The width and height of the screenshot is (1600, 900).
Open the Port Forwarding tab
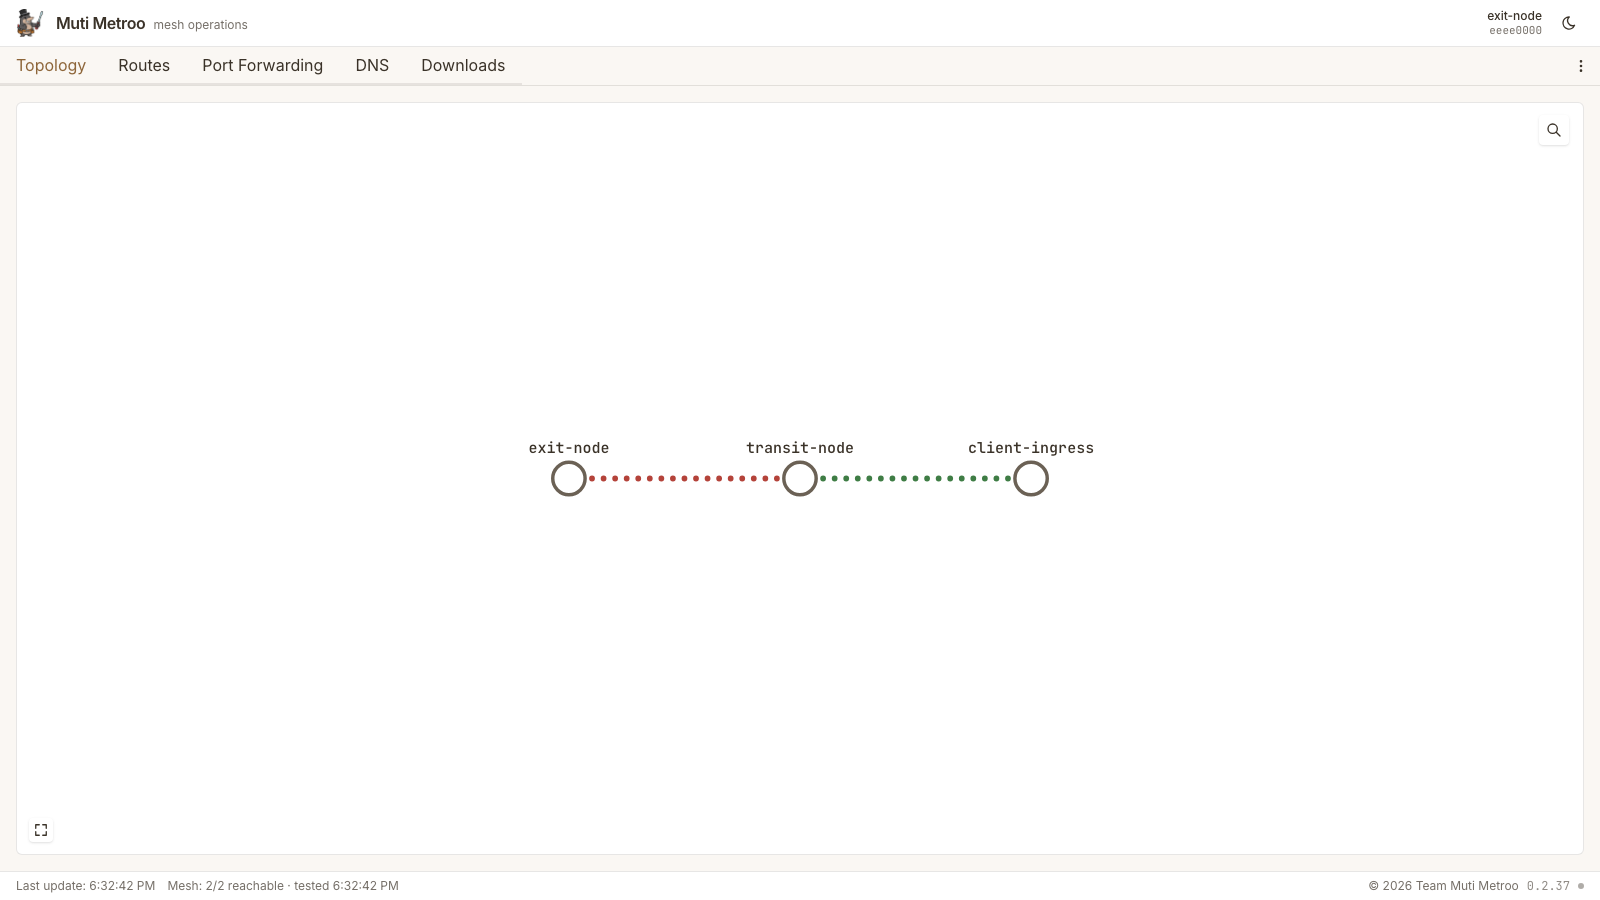pyautogui.click(x=262, y=65)
